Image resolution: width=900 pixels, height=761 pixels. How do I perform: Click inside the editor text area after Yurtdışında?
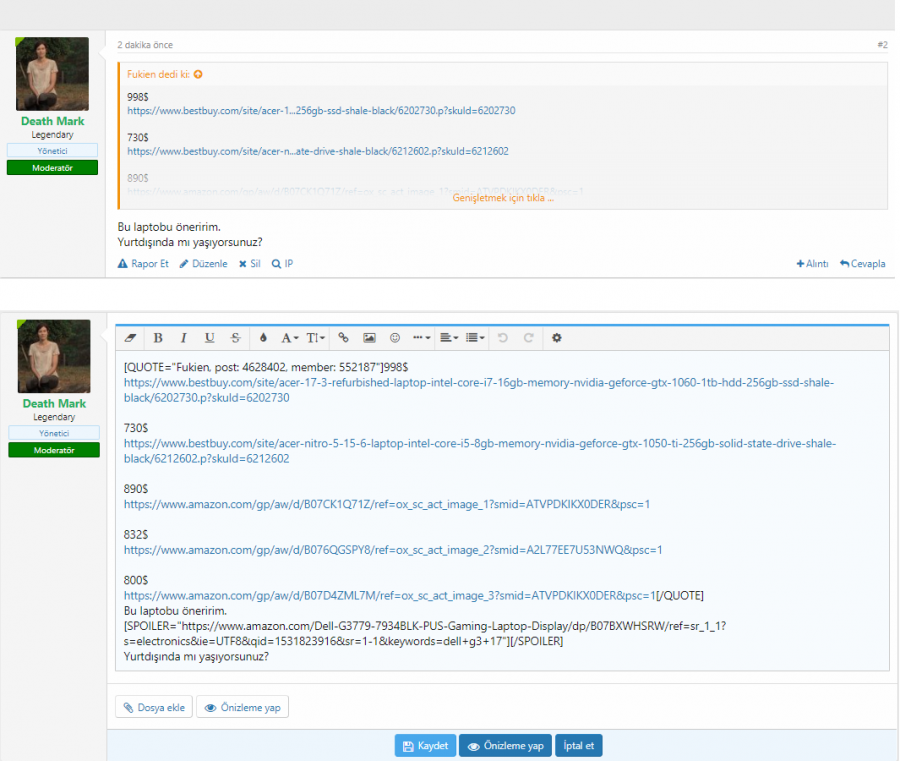pos(196,657)
